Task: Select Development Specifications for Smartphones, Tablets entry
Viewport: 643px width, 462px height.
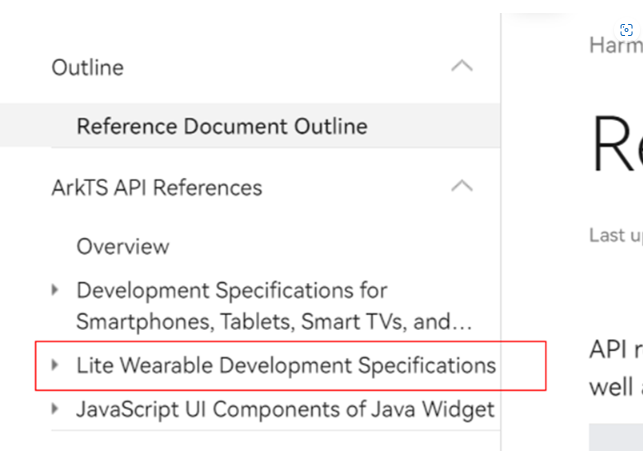Action: pos(273,306)
